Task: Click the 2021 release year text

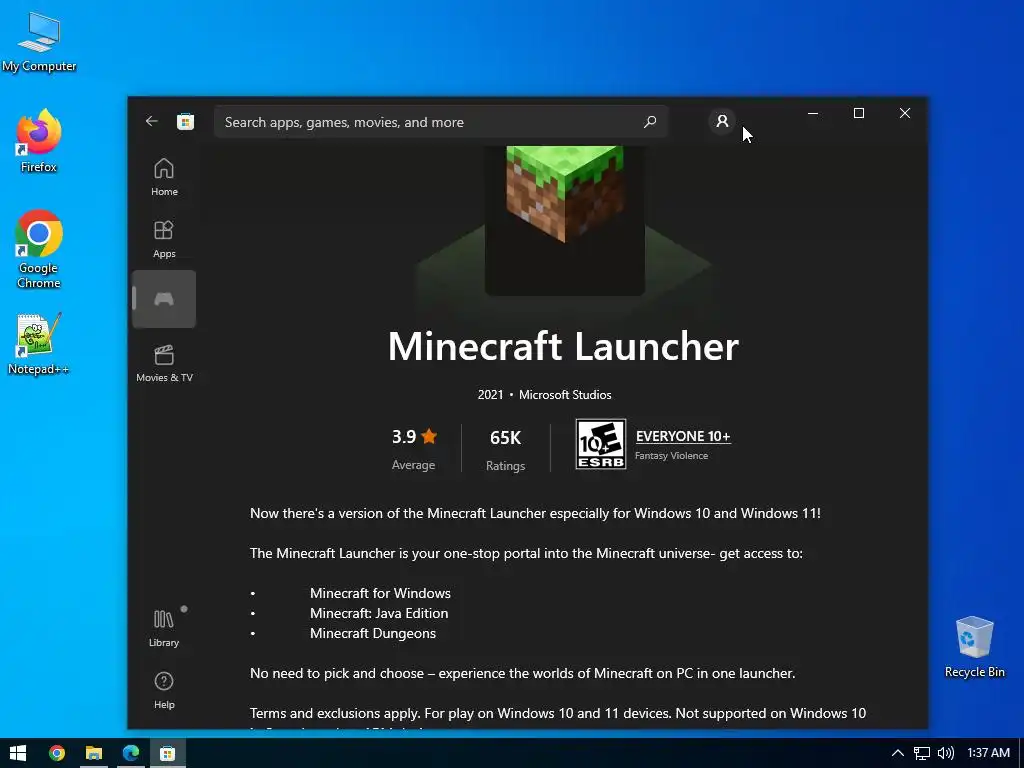Action: tap(490, 394)
